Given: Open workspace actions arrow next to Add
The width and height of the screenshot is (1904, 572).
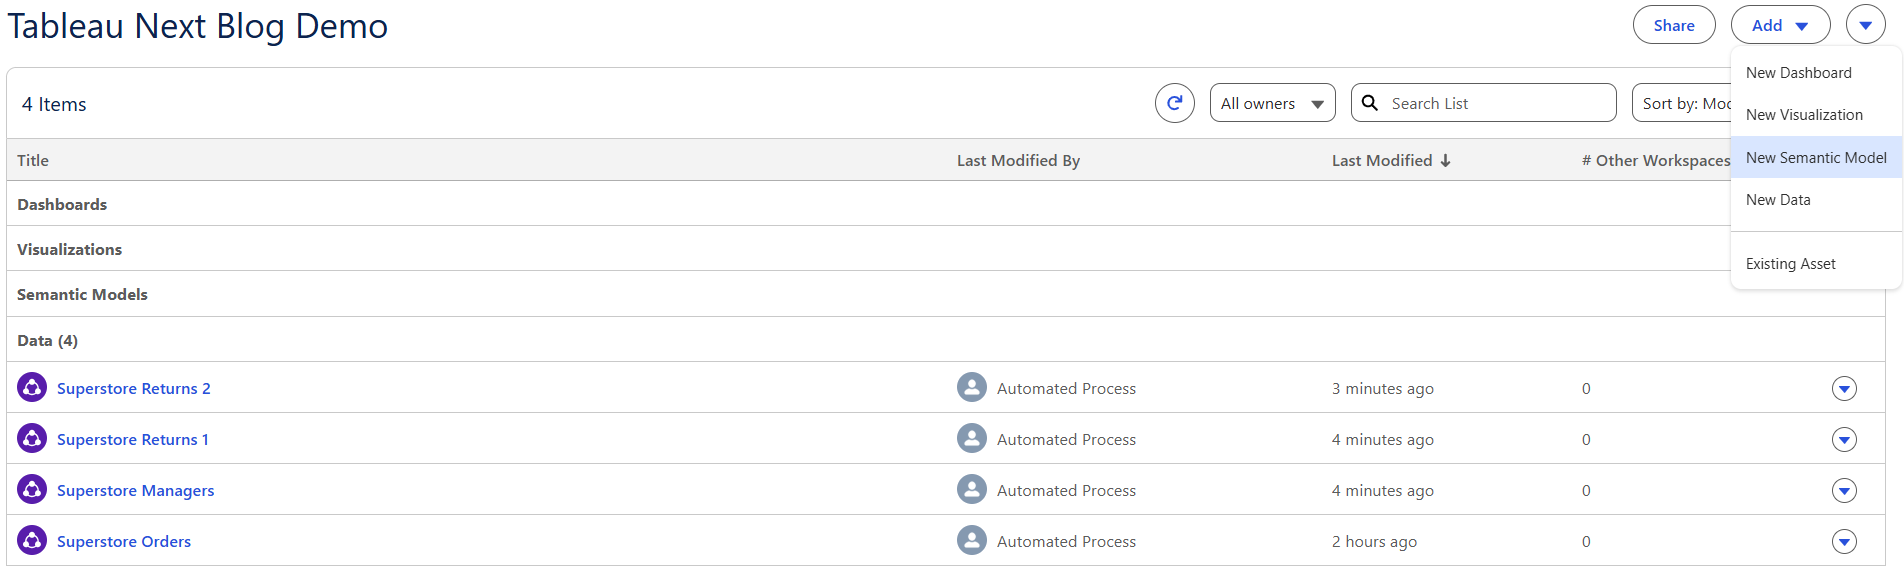Looking at the screenshot, I should click(x=1866, y=25).
